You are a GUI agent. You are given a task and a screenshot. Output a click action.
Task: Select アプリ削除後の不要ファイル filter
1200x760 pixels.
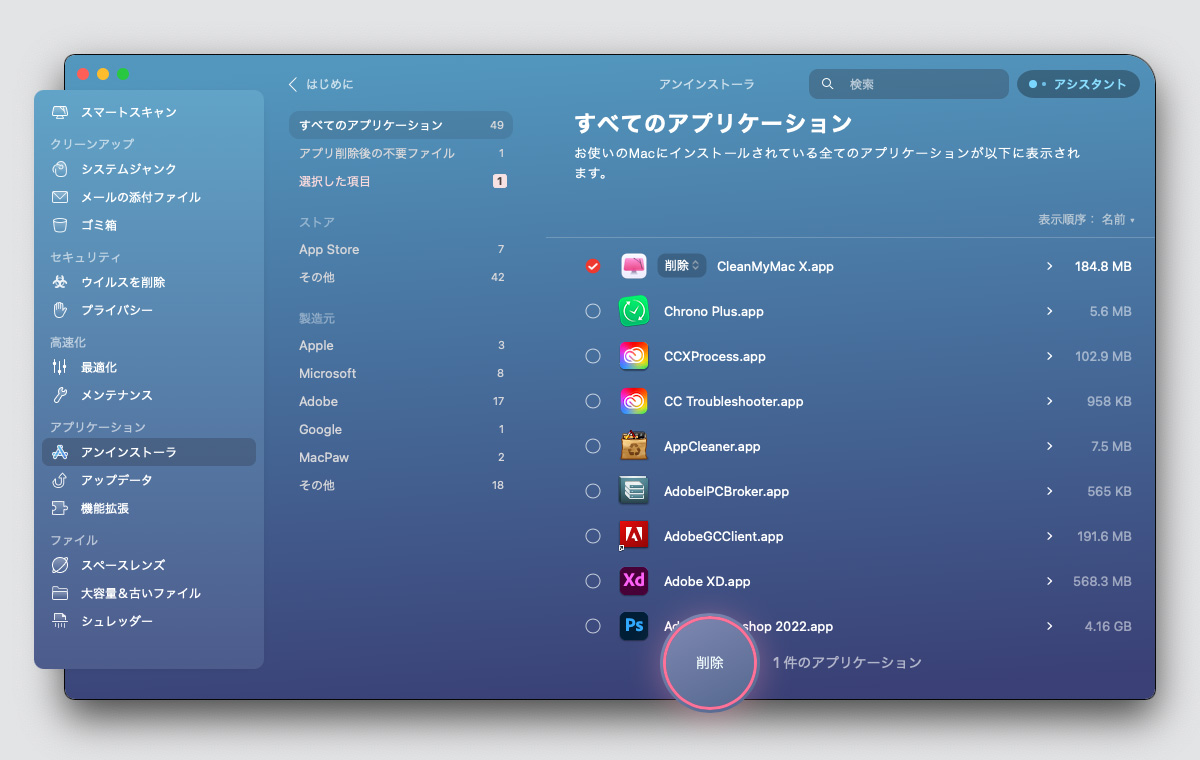401,153
